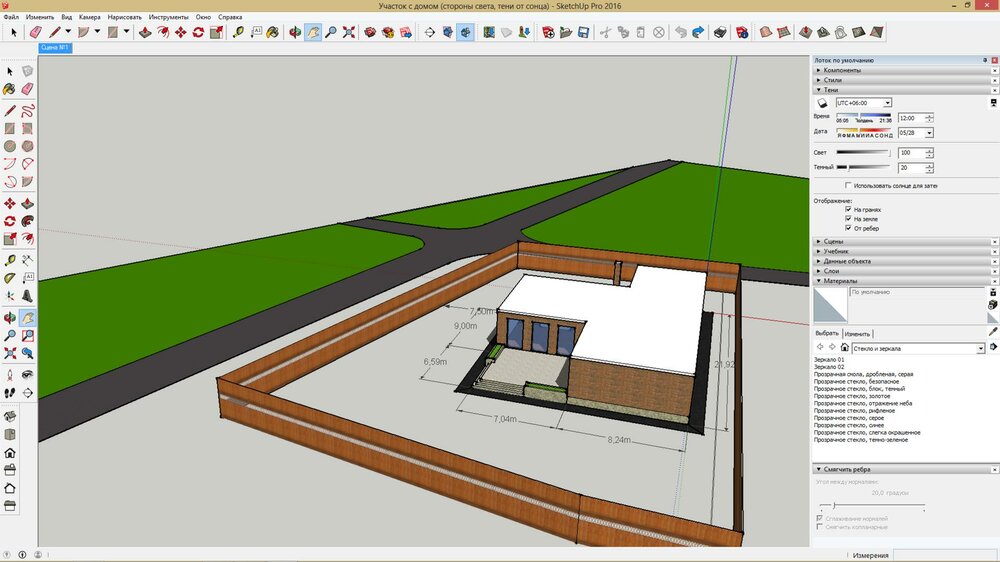Screen dimensions: 1000x562
Task: Click the 'Свет' light intensity slider
Action: point(862,152)
